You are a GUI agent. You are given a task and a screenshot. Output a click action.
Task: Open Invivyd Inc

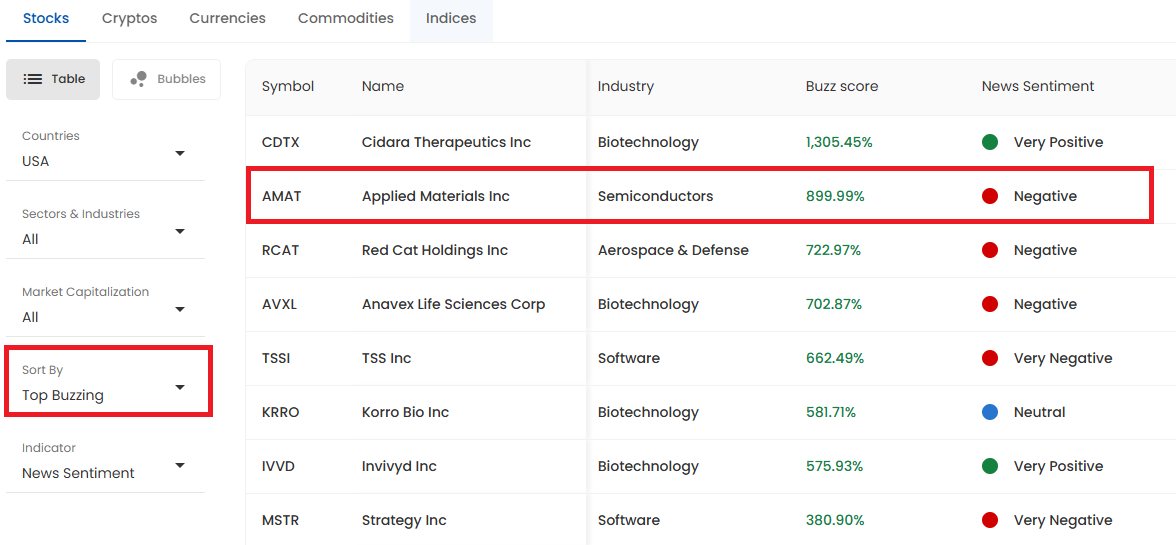(399, 466)
